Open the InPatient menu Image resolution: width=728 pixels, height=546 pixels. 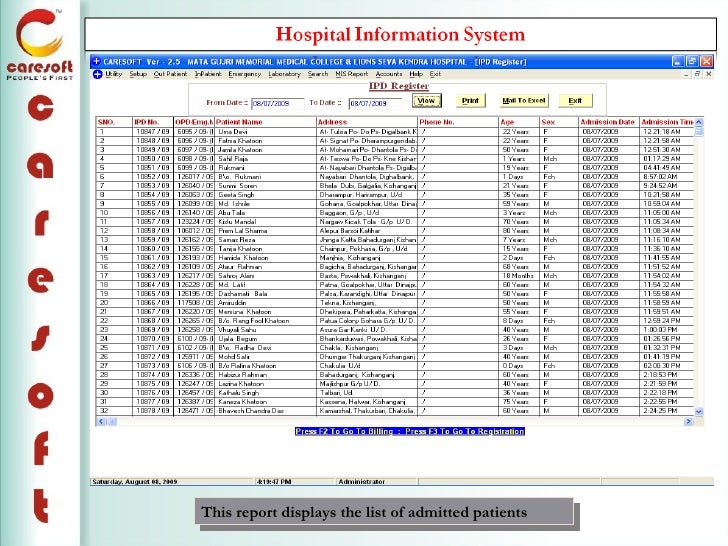(x=208, y=74)
